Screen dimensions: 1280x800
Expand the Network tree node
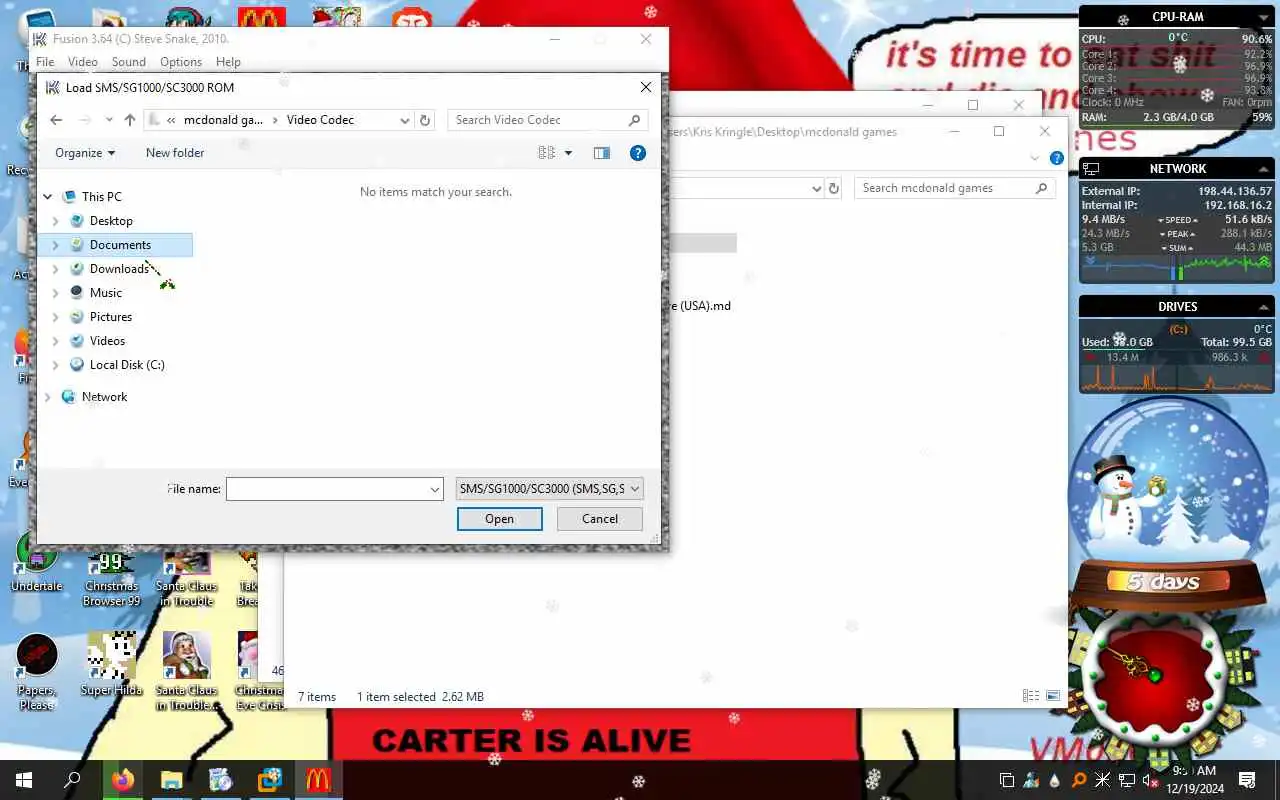[x=48, y=397]
